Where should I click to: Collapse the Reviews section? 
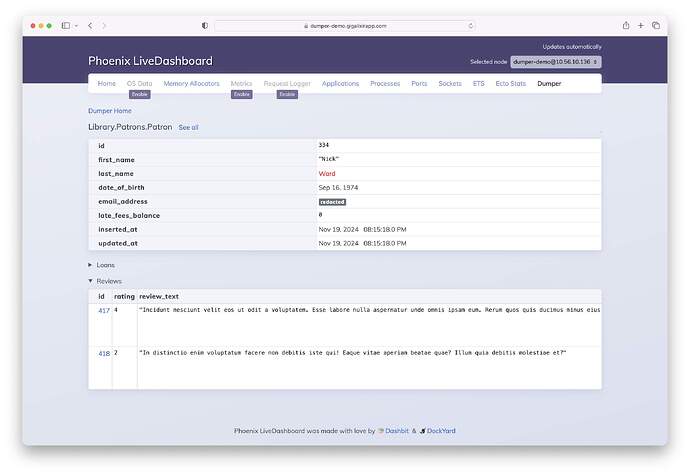[x=105, y=281]
